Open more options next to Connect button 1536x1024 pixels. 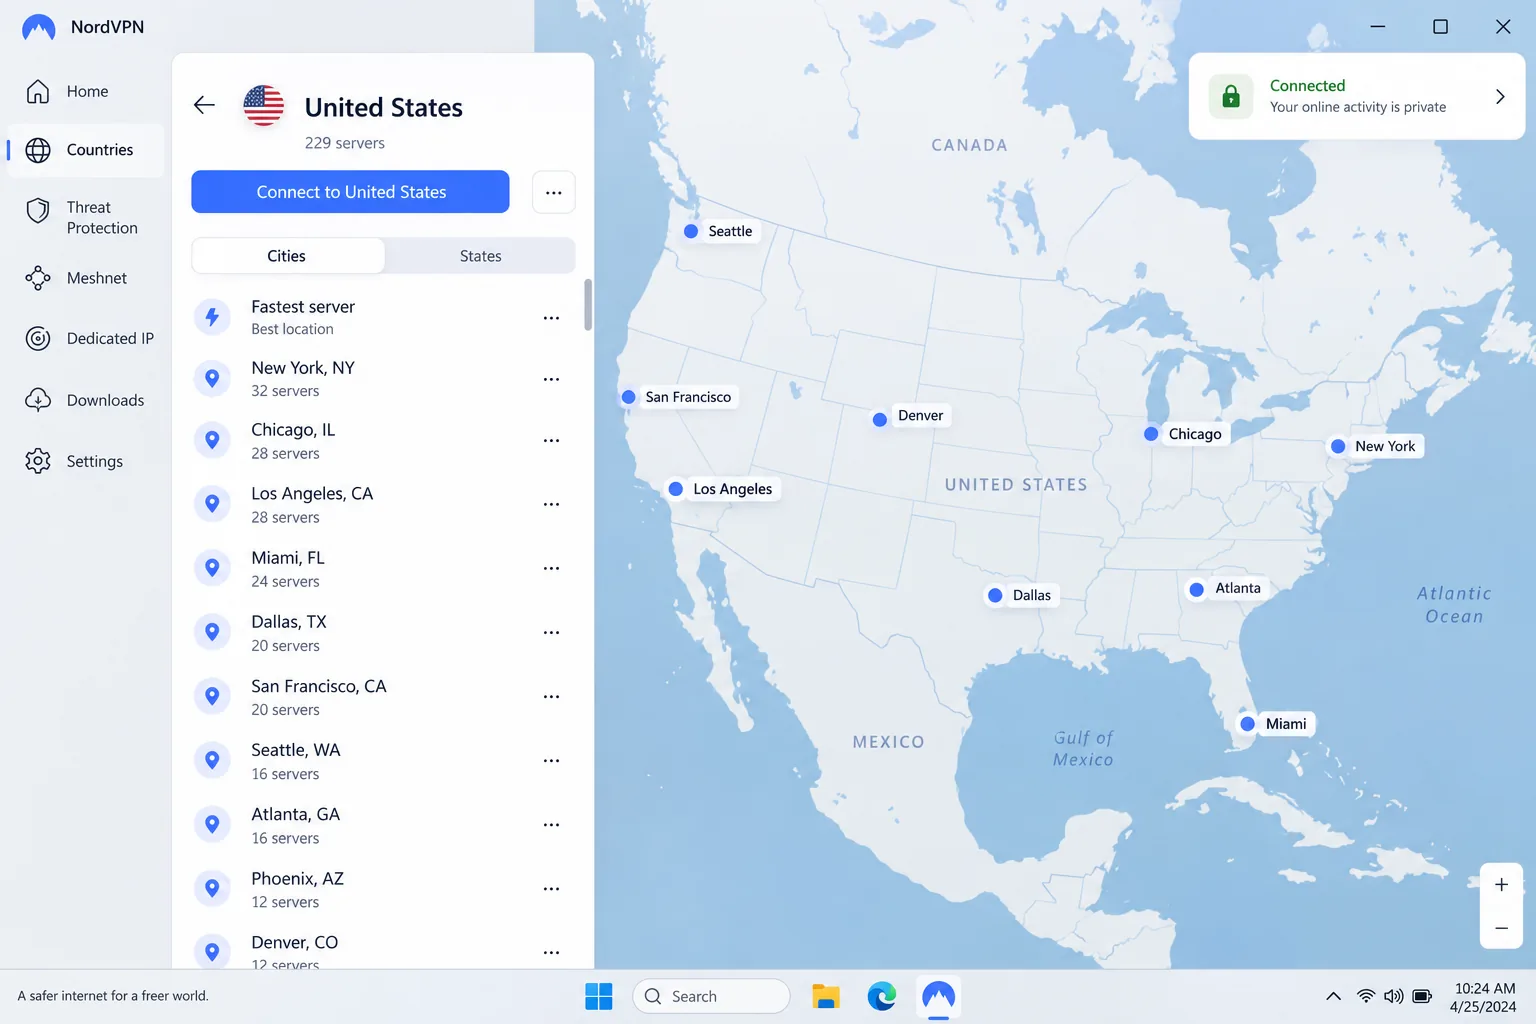[x=554, y=192]
